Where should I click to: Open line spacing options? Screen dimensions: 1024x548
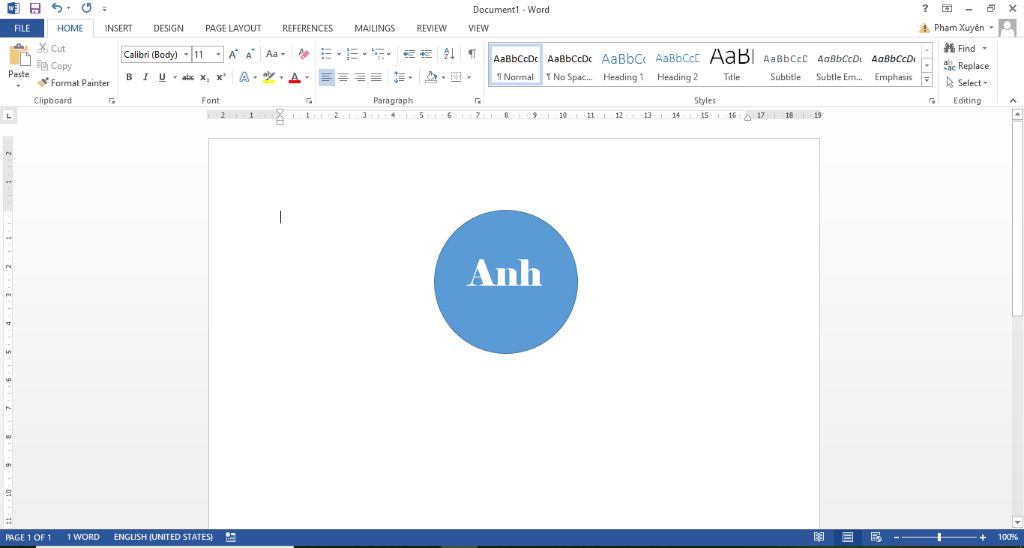403,77
